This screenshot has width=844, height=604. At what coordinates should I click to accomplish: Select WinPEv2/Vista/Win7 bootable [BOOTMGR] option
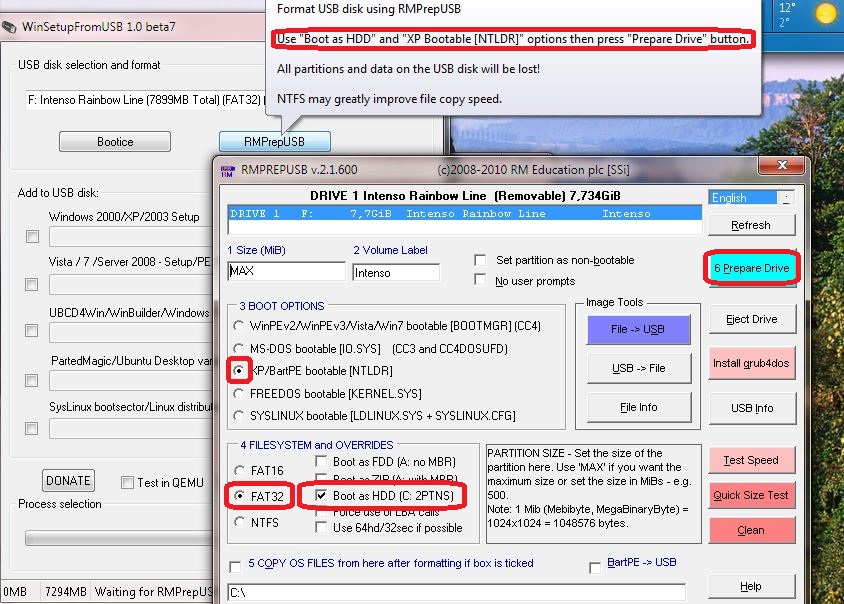tap(238, 326)
